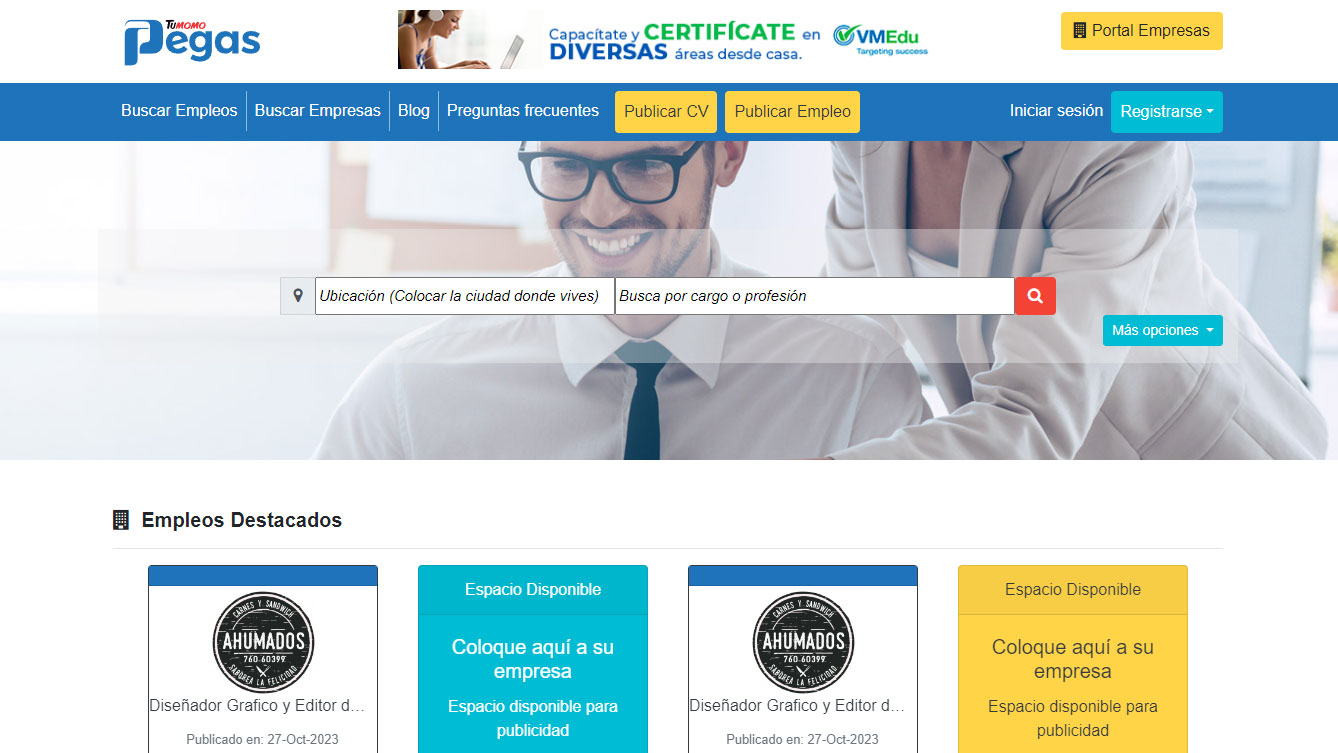Navigate to the Blog page

[x=413, y=111]
